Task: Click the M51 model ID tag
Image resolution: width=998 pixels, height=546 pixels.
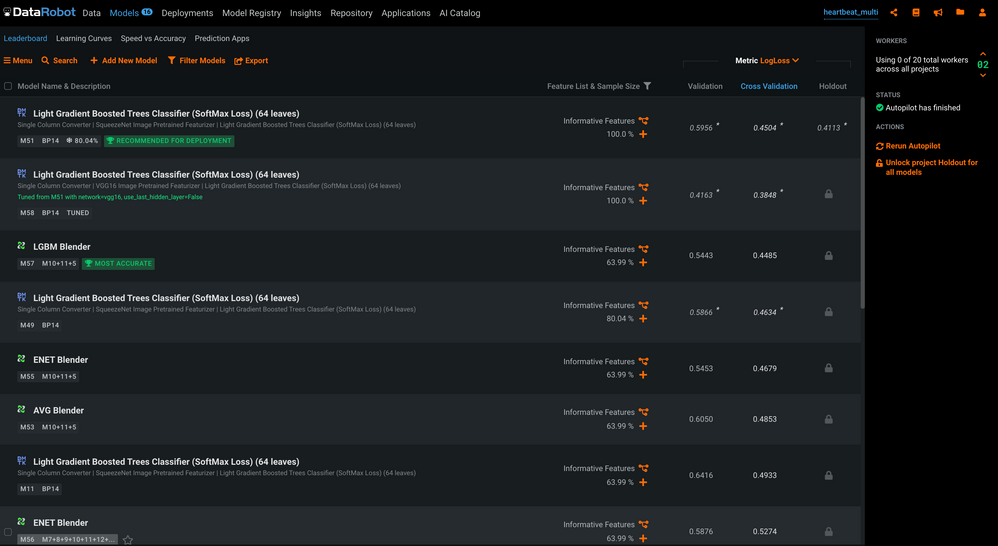Action: point(27,141)
